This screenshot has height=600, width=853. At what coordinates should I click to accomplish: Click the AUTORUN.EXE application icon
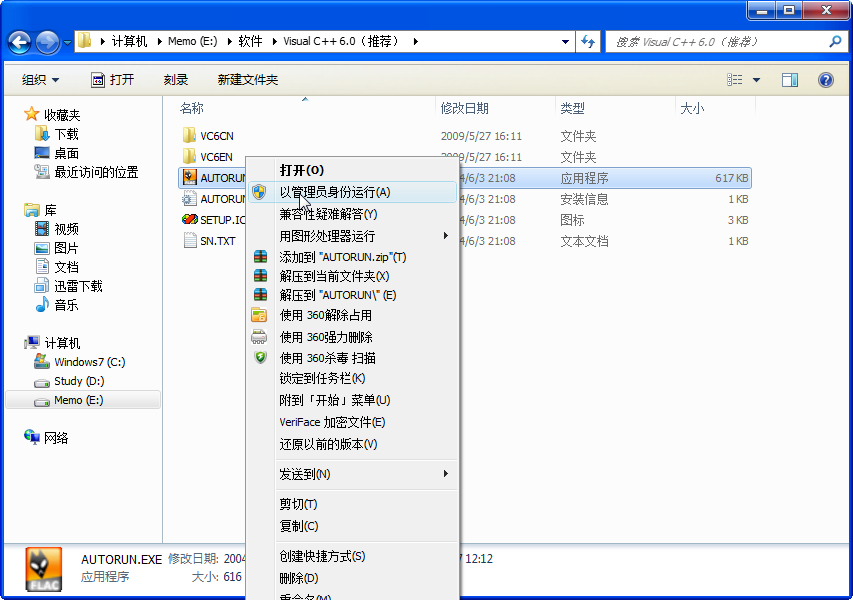click(x=189, y=177)
